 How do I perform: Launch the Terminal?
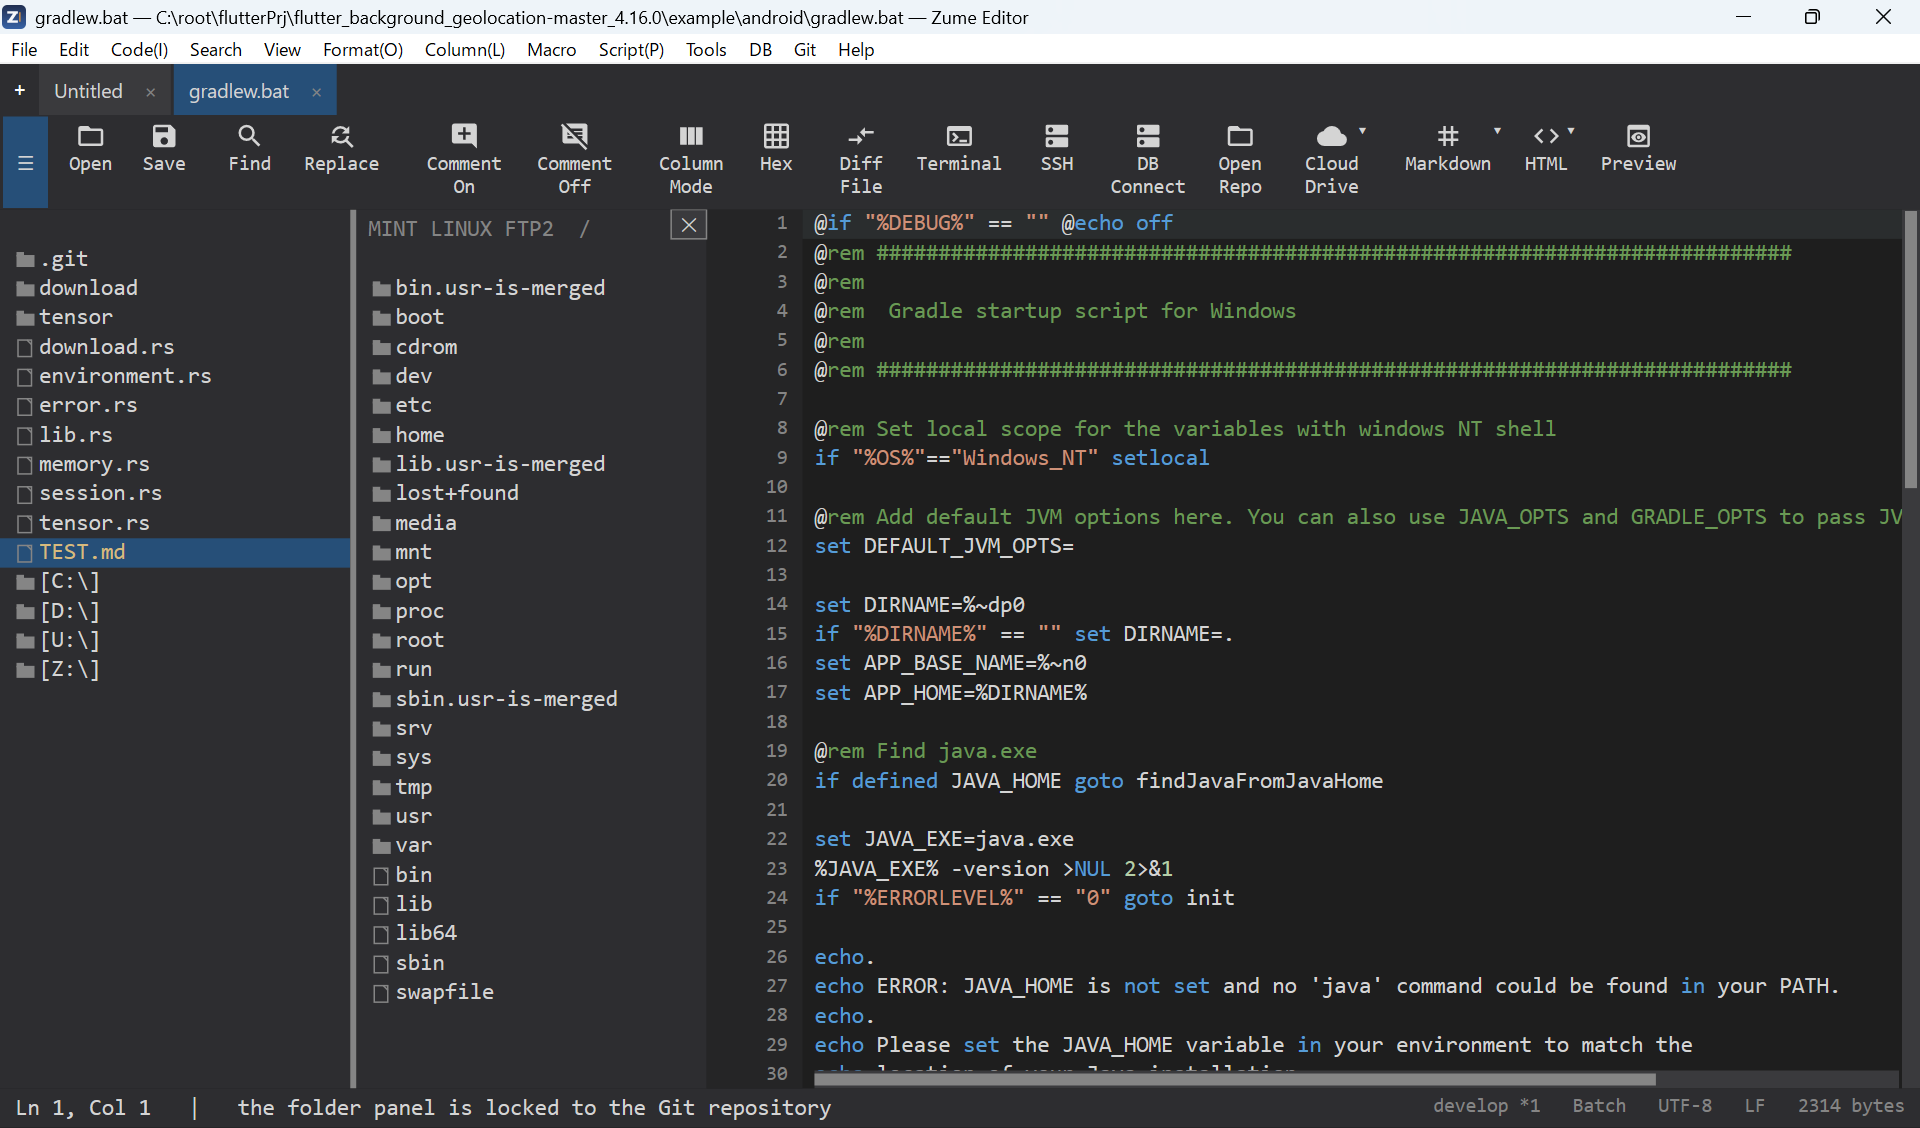tap(958, 149)
